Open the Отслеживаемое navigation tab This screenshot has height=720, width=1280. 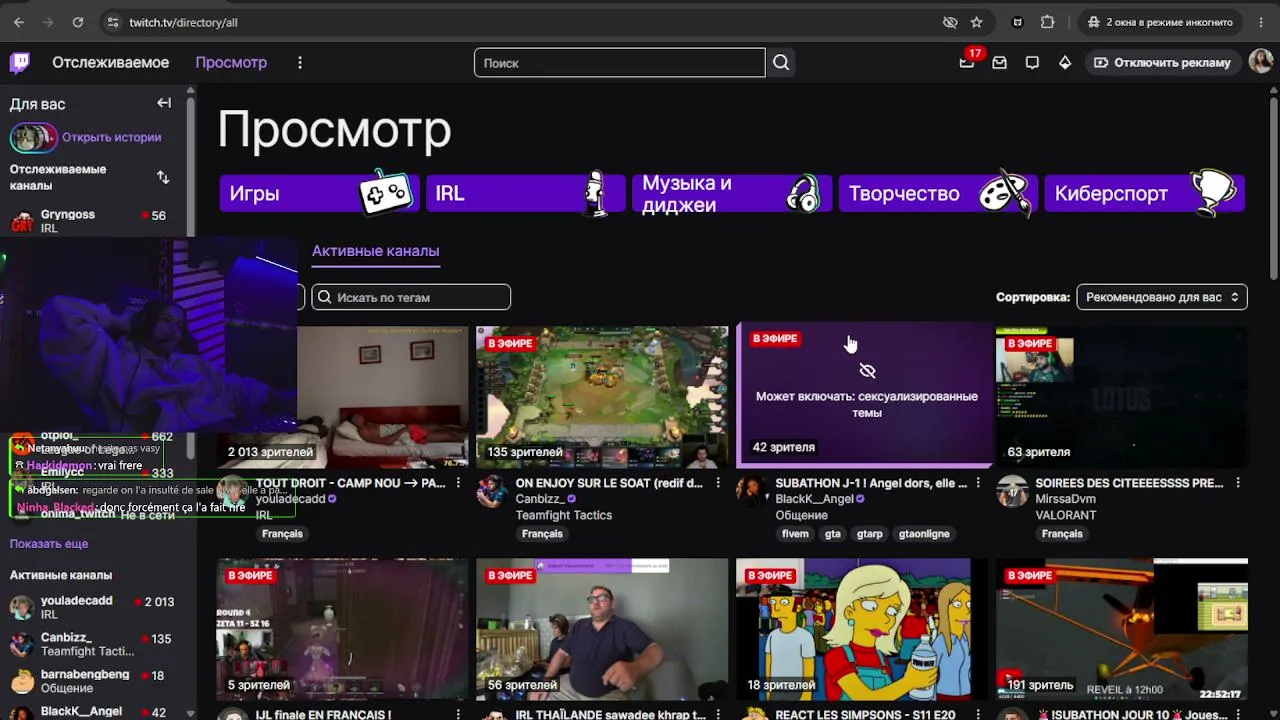[111, 63]
